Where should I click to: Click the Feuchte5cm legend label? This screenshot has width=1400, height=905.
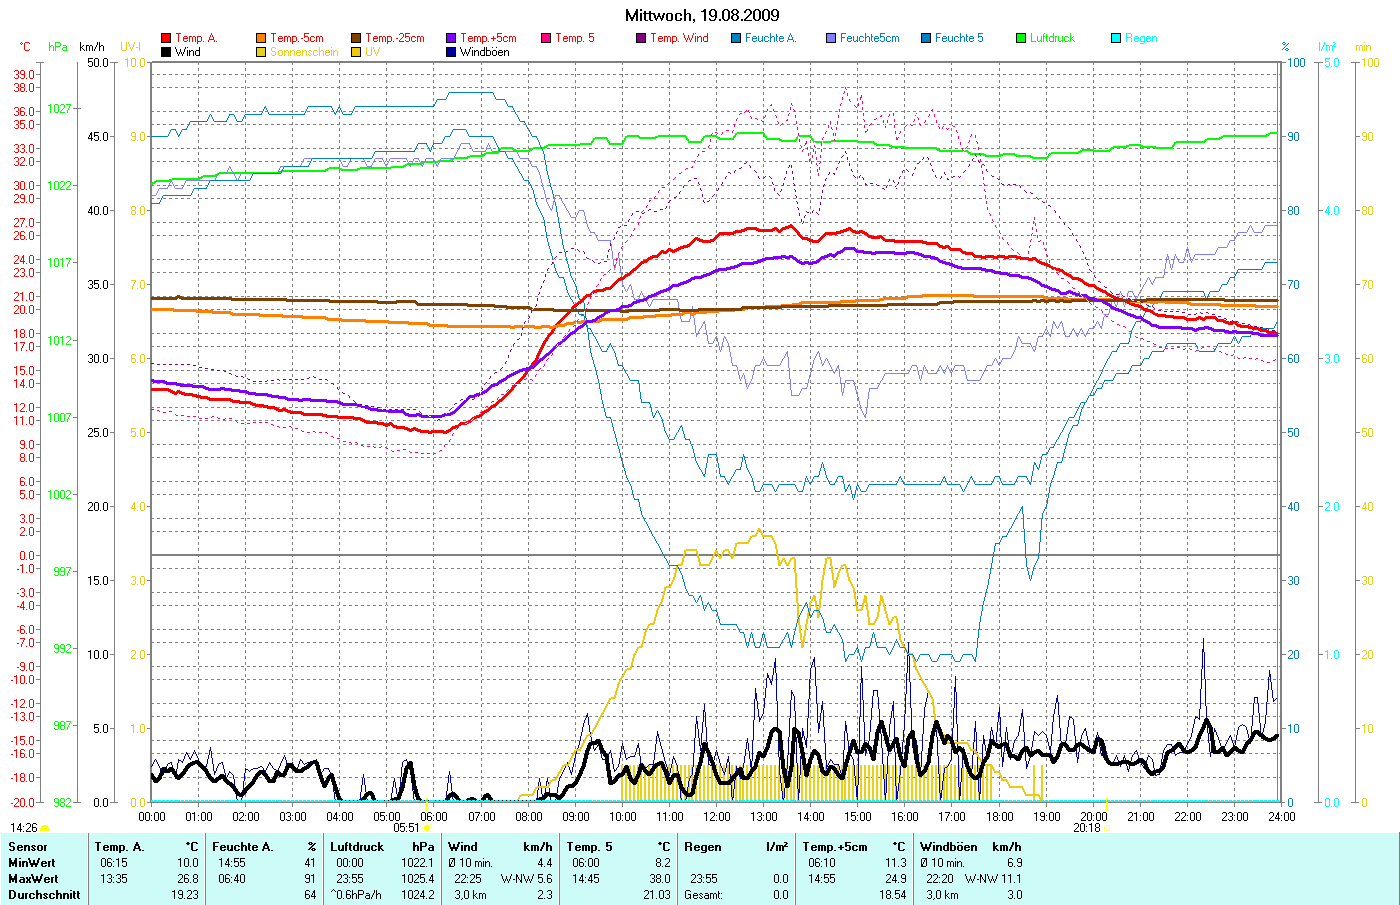coord(869,38)
